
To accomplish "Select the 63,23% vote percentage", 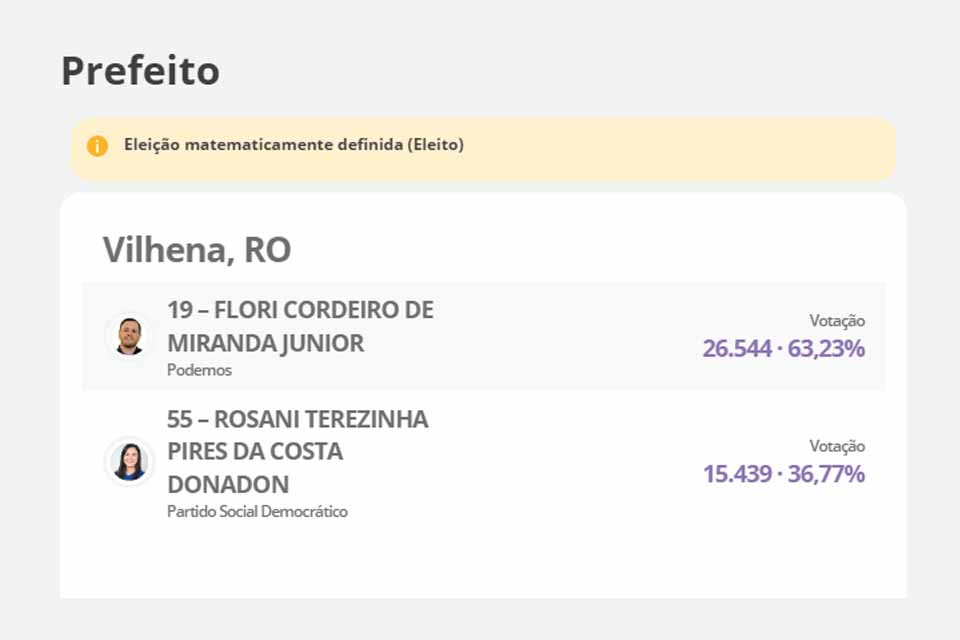I will point(826,349).
